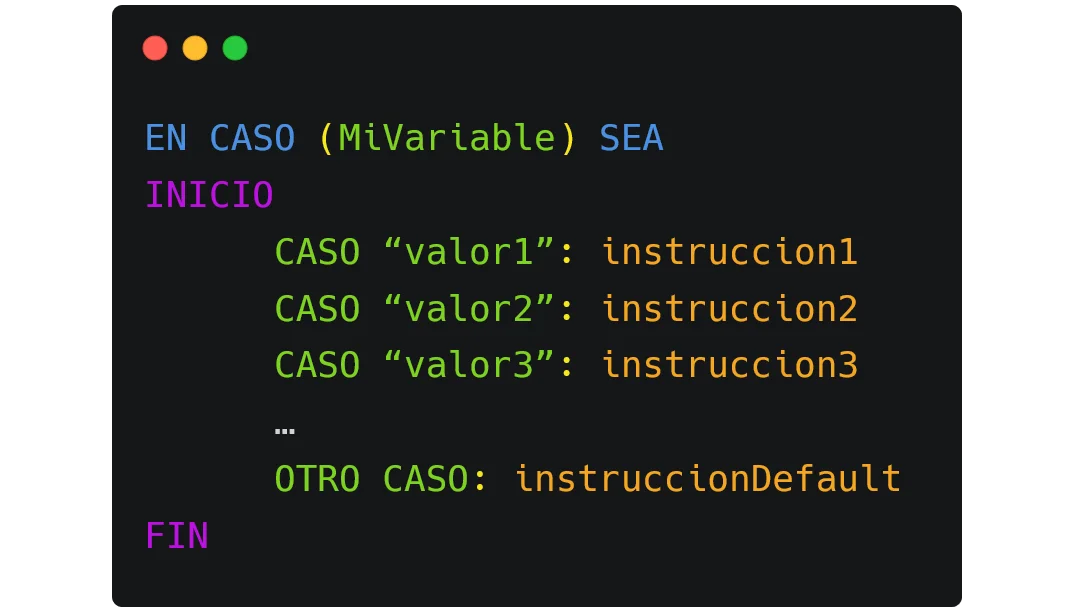Select the "valor3" string literal

[469, 365]
